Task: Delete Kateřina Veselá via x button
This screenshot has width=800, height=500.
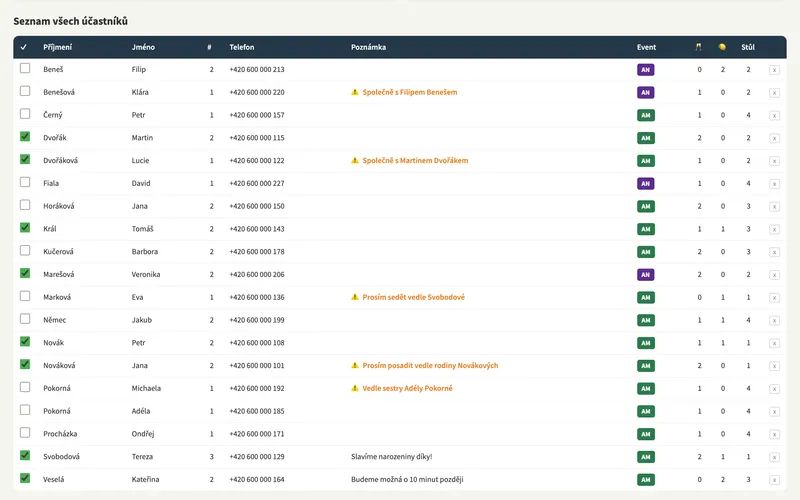Action: pos(774,480)
